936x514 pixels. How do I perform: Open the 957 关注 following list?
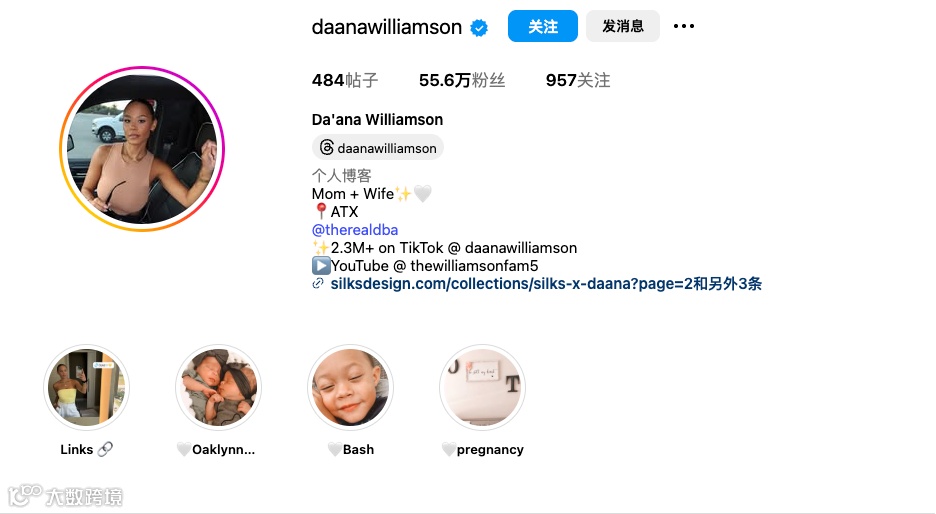click(x=578, y=80)
